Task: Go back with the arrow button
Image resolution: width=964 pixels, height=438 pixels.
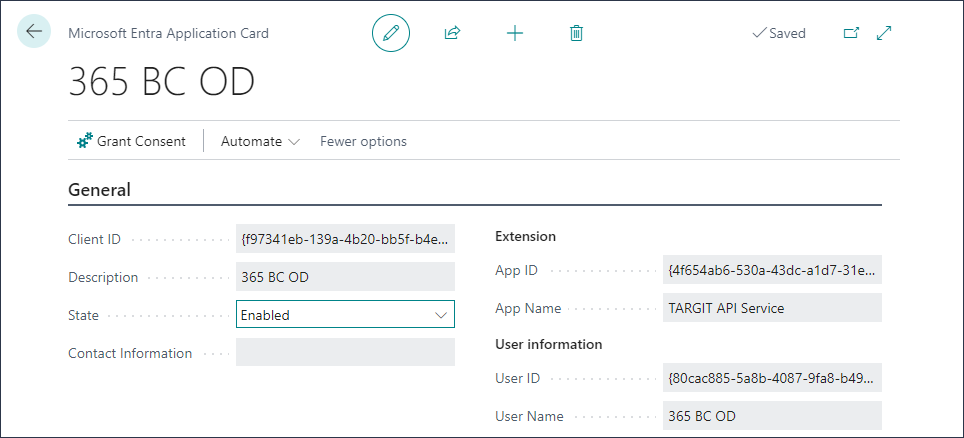Action: tap(34, 31)
